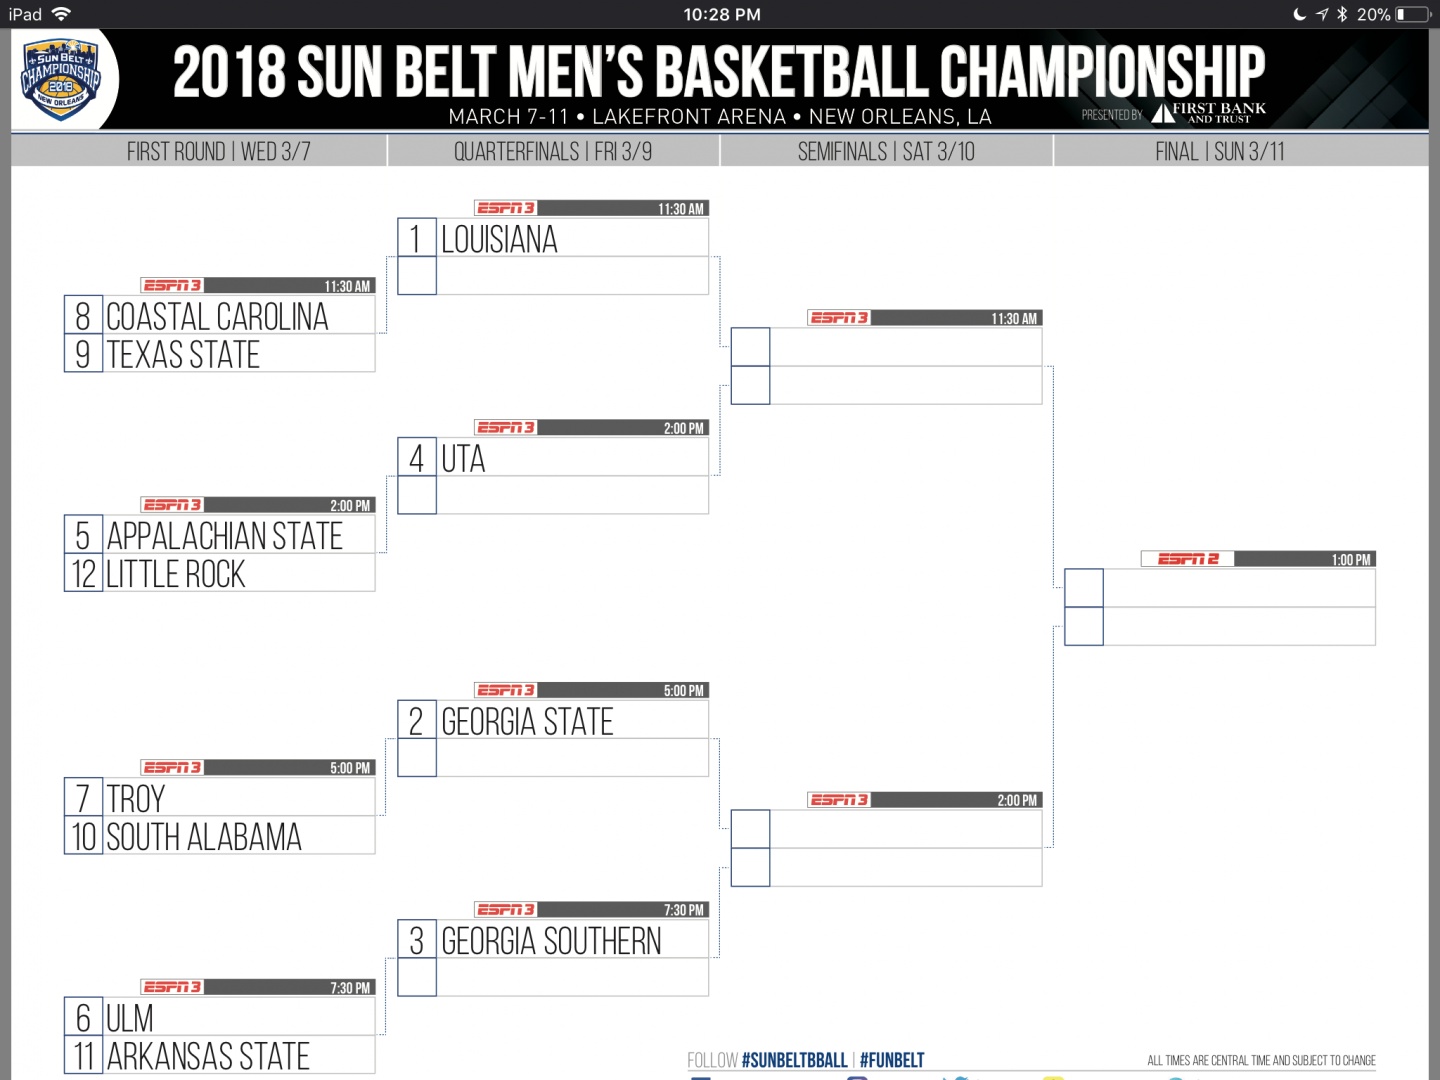
Task: Select the Final Sun 3/11 header
Action: [x=1220, y=152]
